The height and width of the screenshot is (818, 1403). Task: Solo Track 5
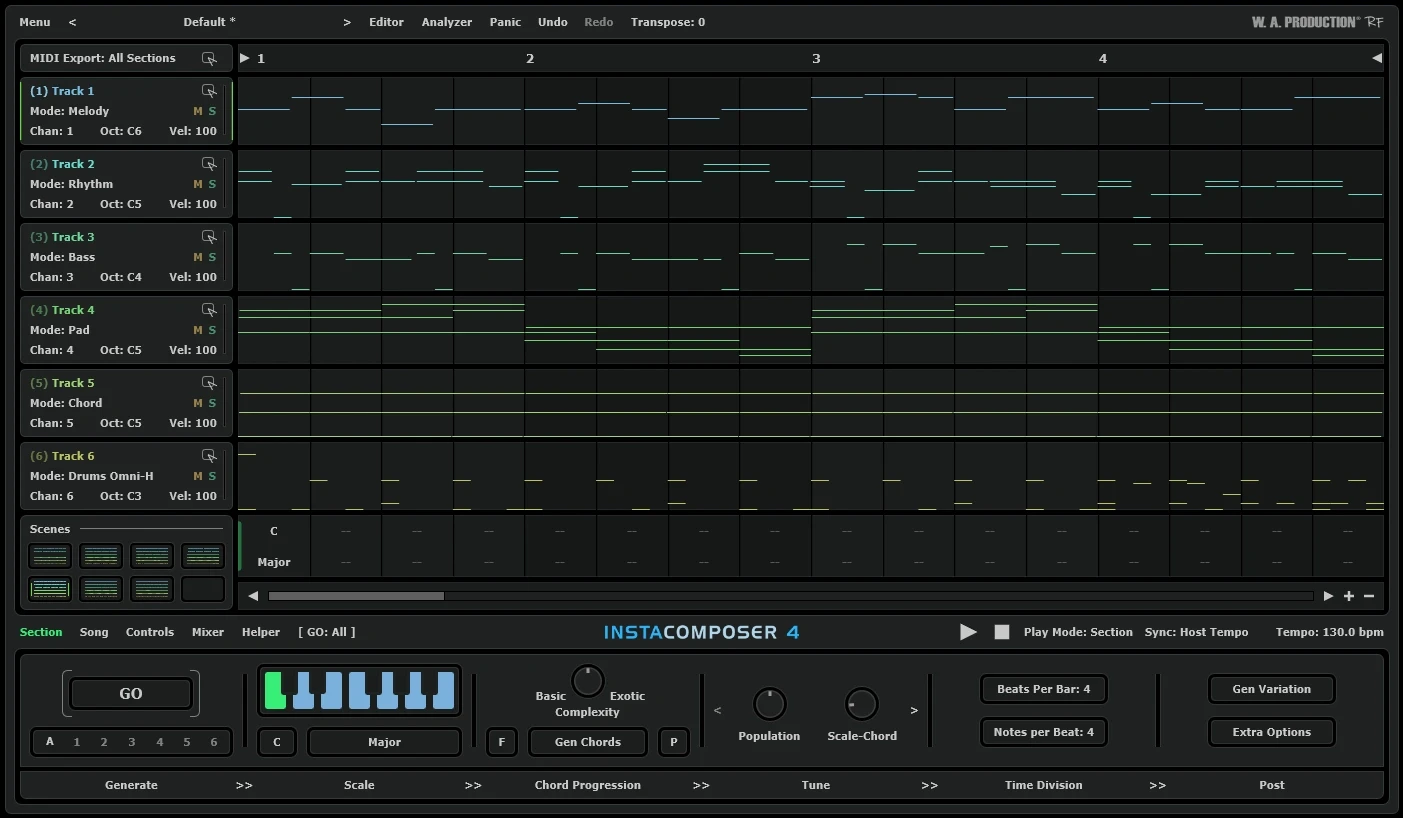pos(212,403)
